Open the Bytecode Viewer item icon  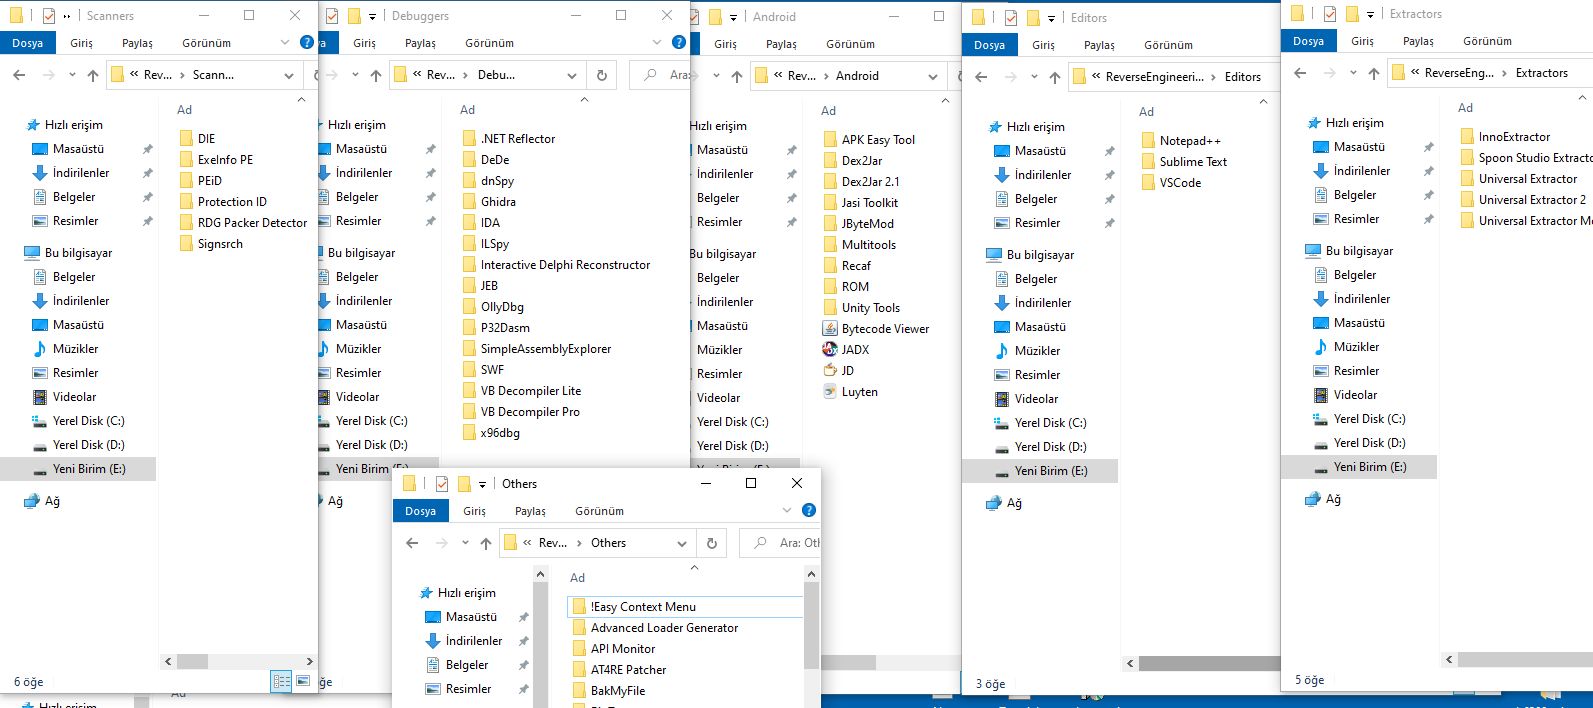coord(829,328)
